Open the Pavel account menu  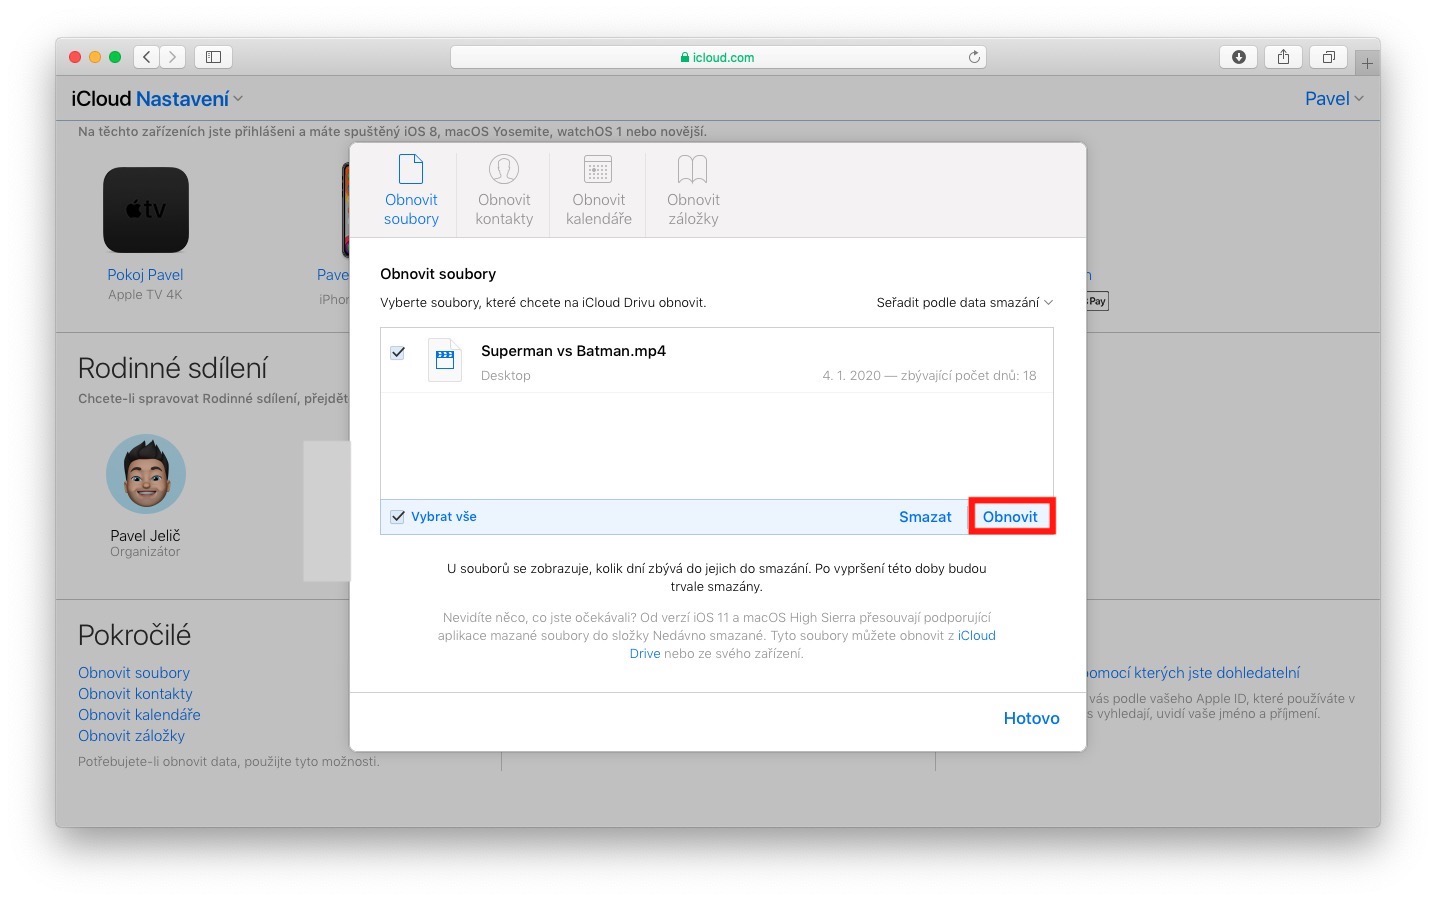tap(1334, 99)
